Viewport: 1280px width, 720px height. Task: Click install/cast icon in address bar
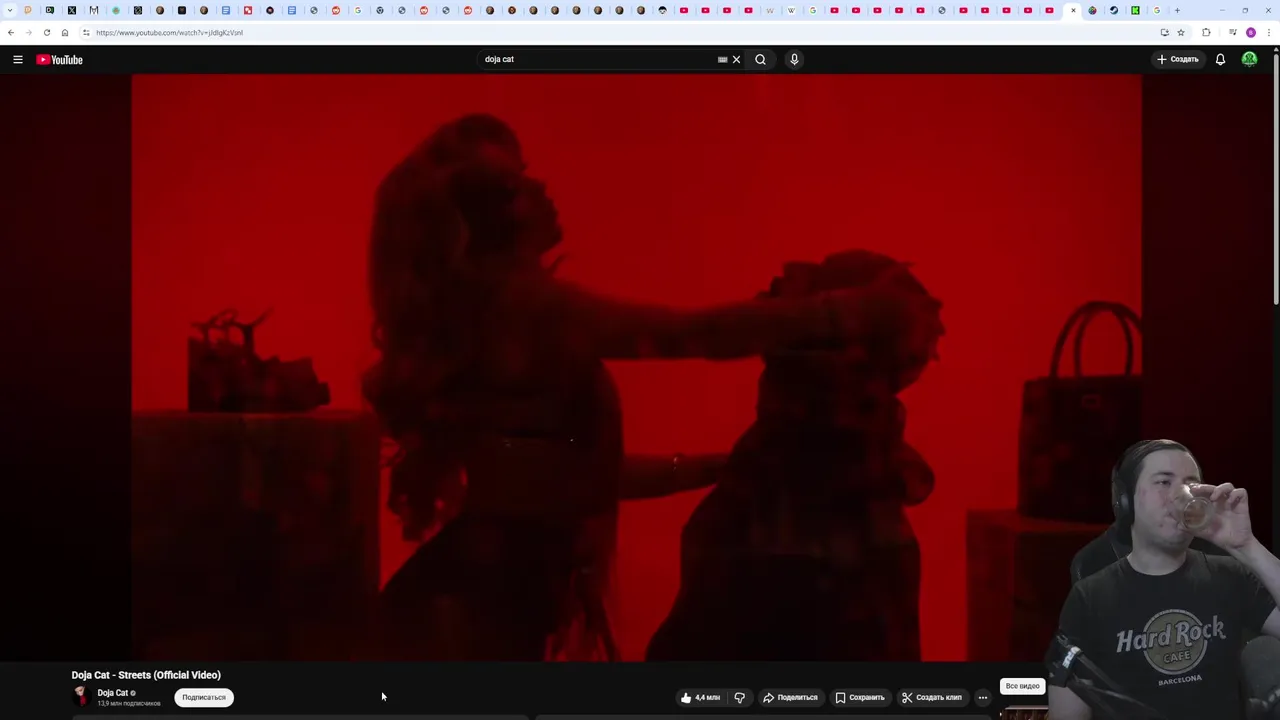[x=1164, y=33]
